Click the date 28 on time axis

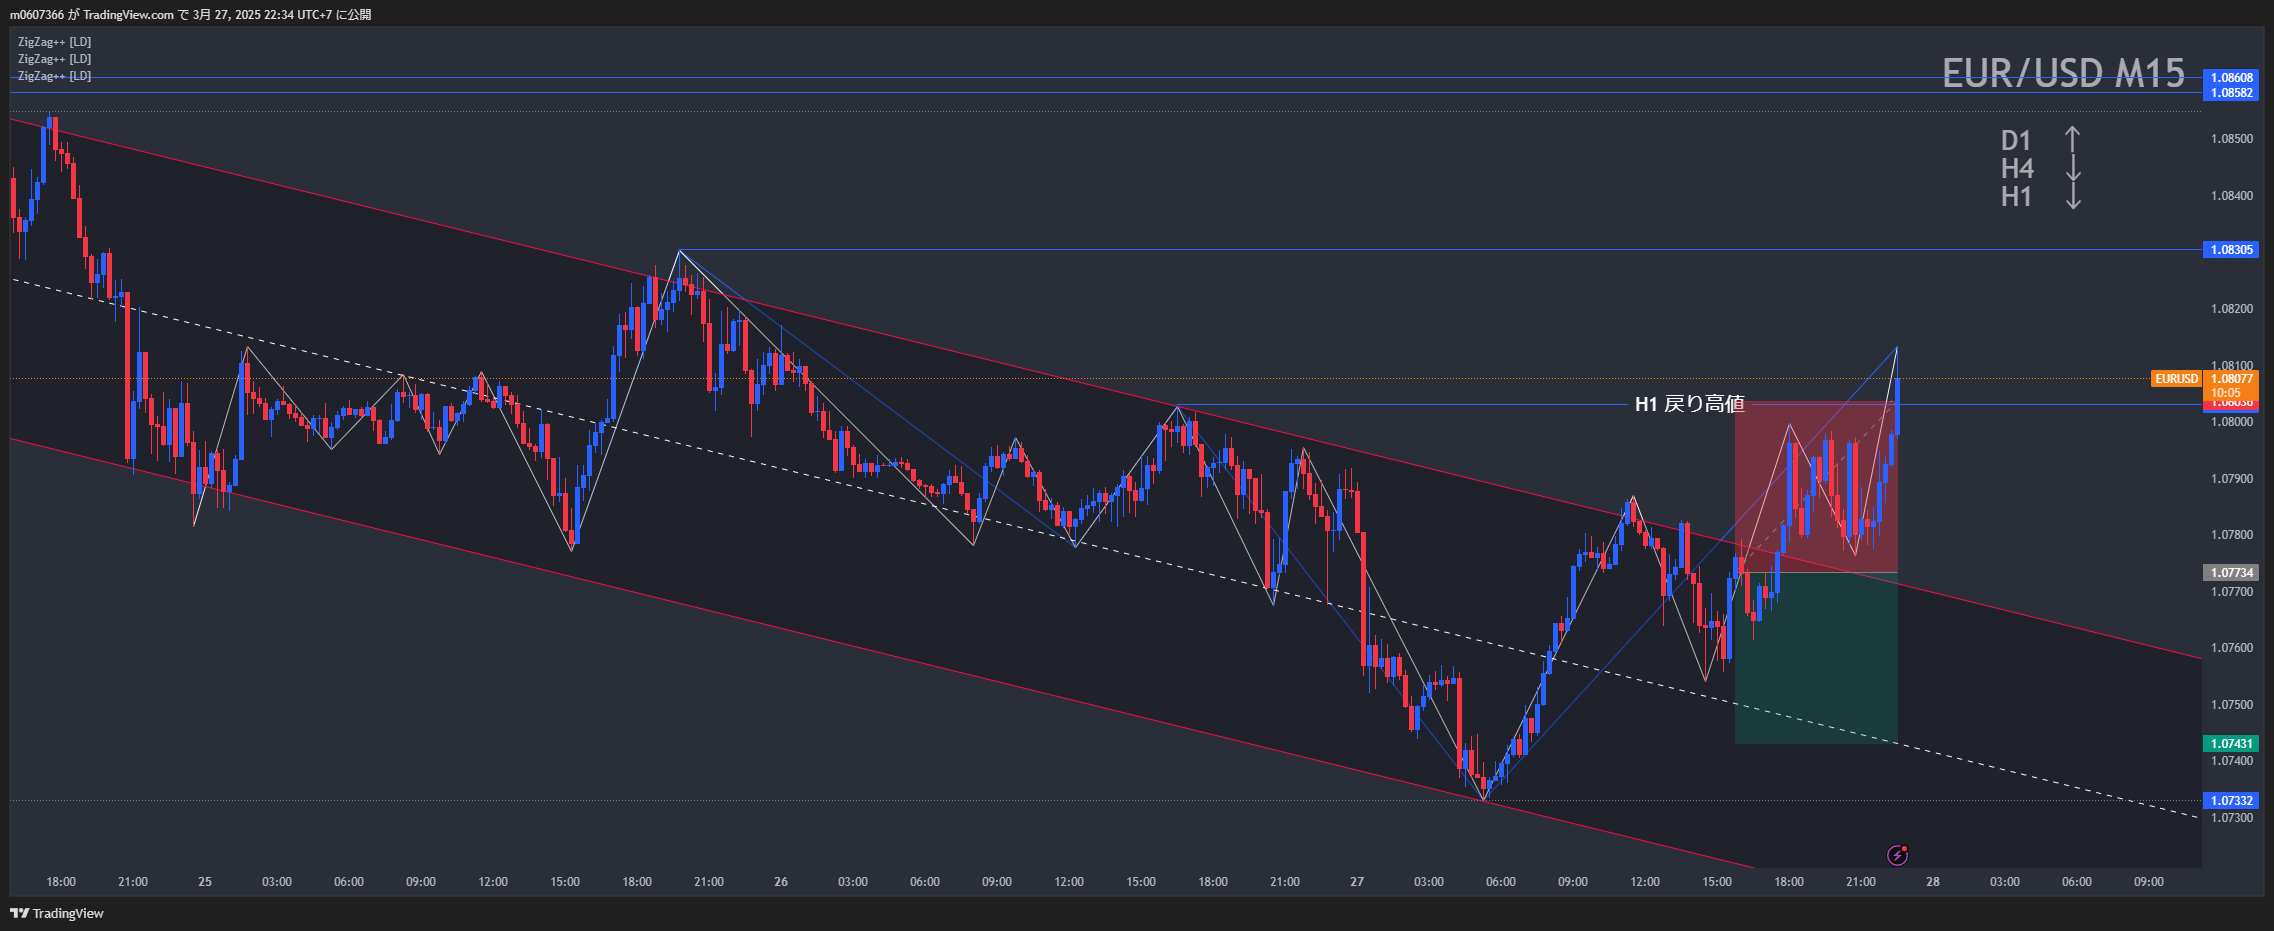point(1933,882)
